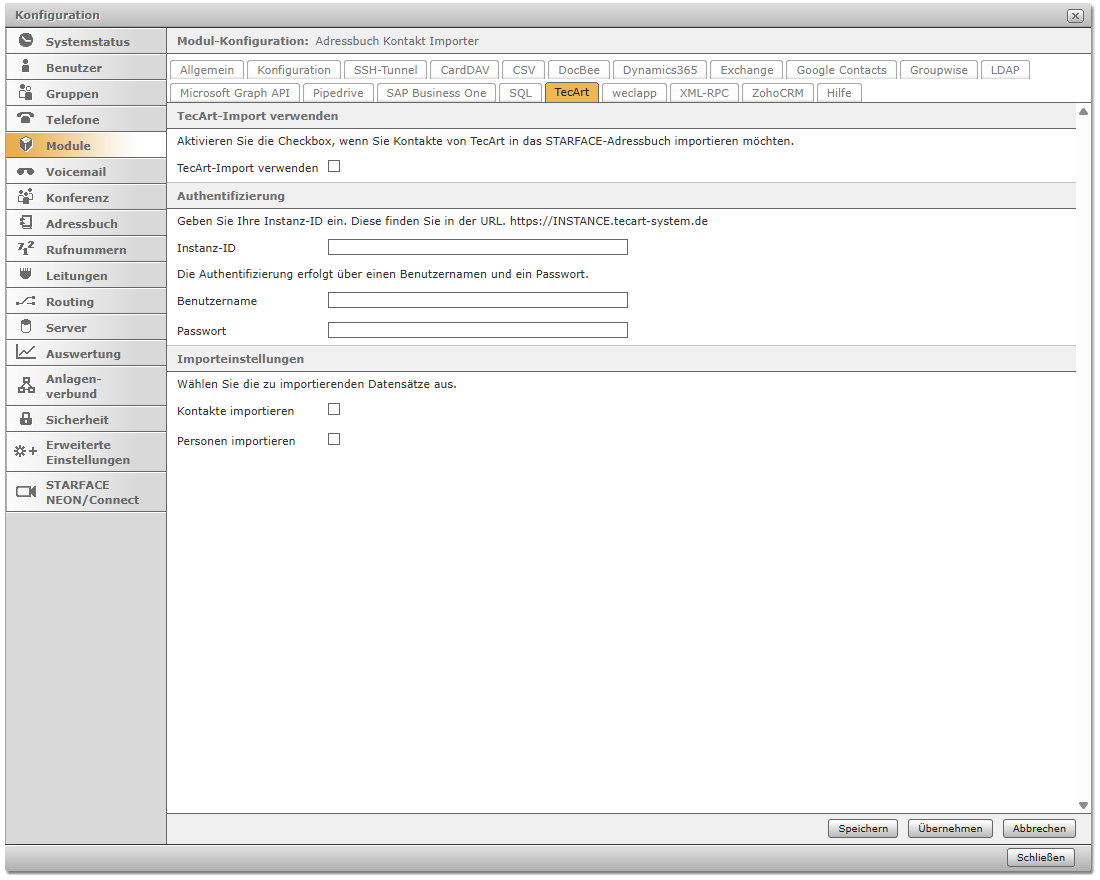Click the Übernehmen button

pyautogui.click(x=950, y=828)
